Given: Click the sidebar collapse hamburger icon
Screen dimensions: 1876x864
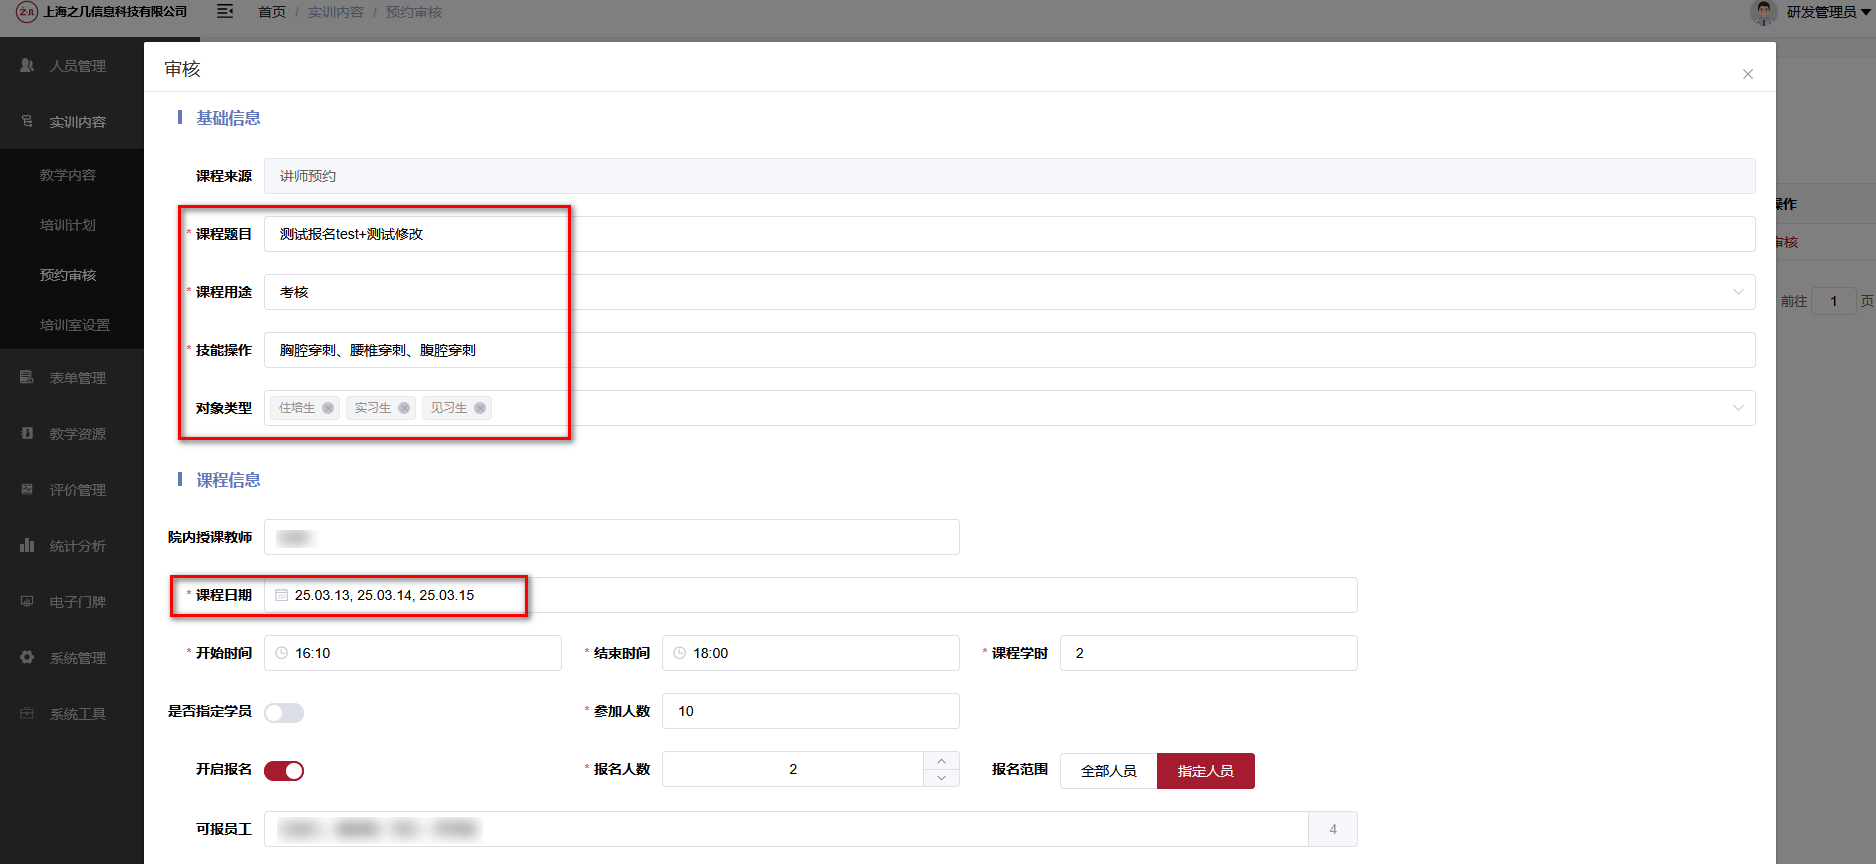Looking at the screenshot, I should 225,11.
